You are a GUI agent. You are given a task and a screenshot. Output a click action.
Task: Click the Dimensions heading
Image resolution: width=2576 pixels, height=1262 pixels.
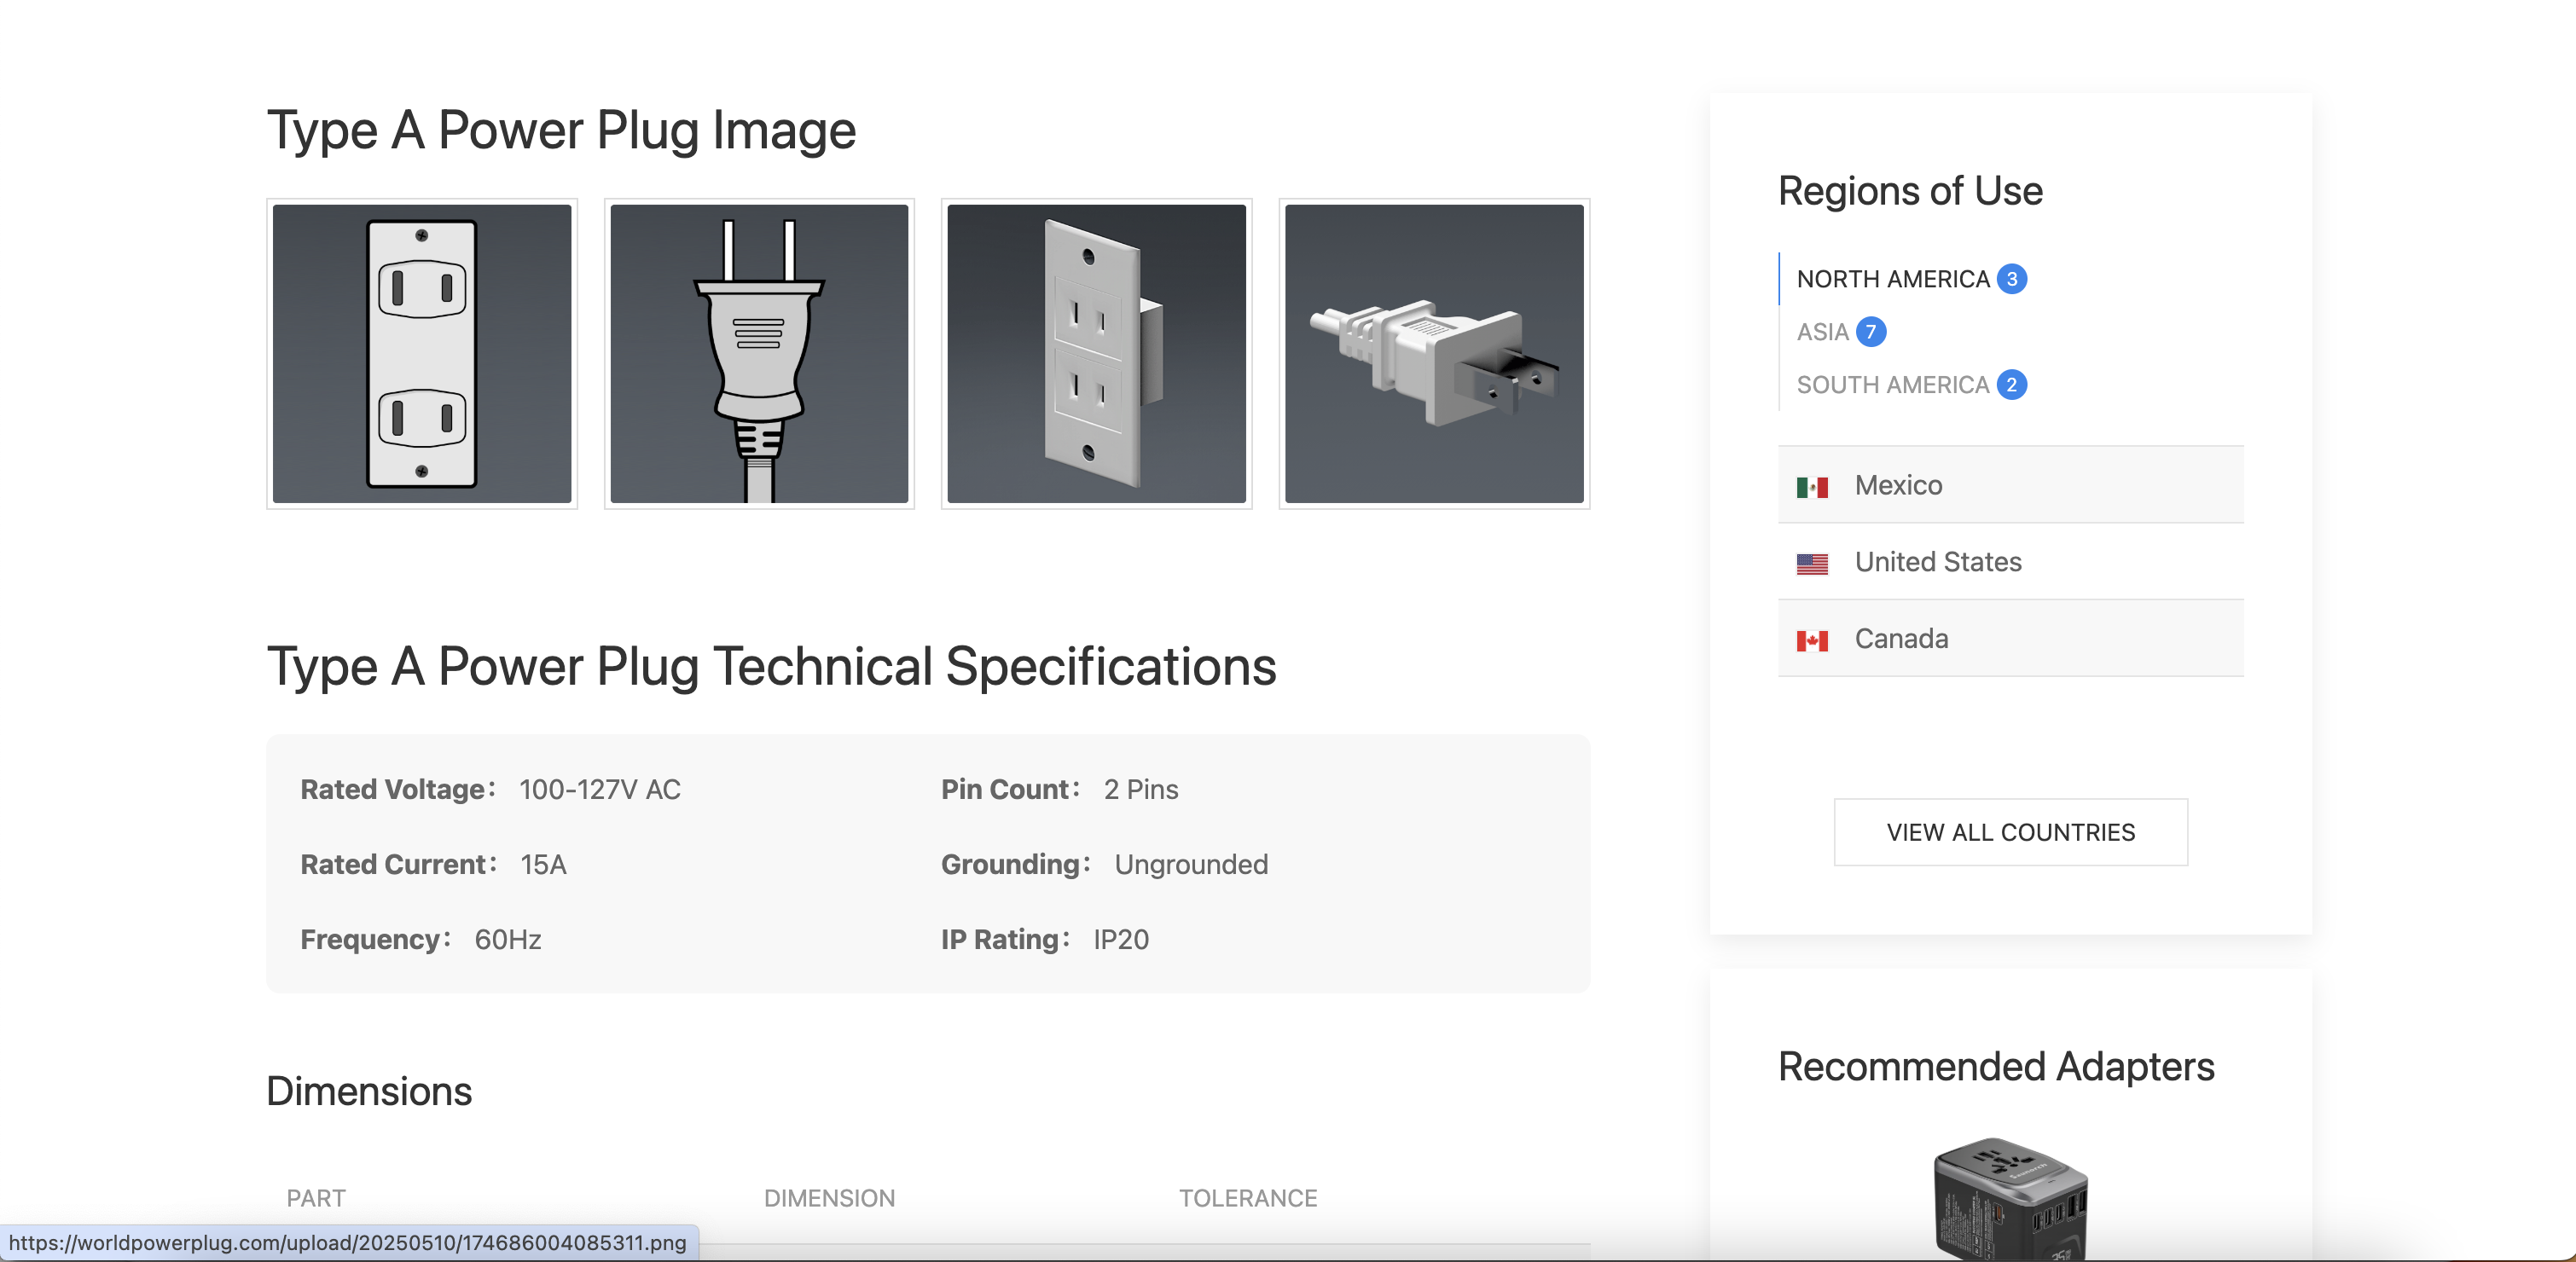[x=369, y=1092]
